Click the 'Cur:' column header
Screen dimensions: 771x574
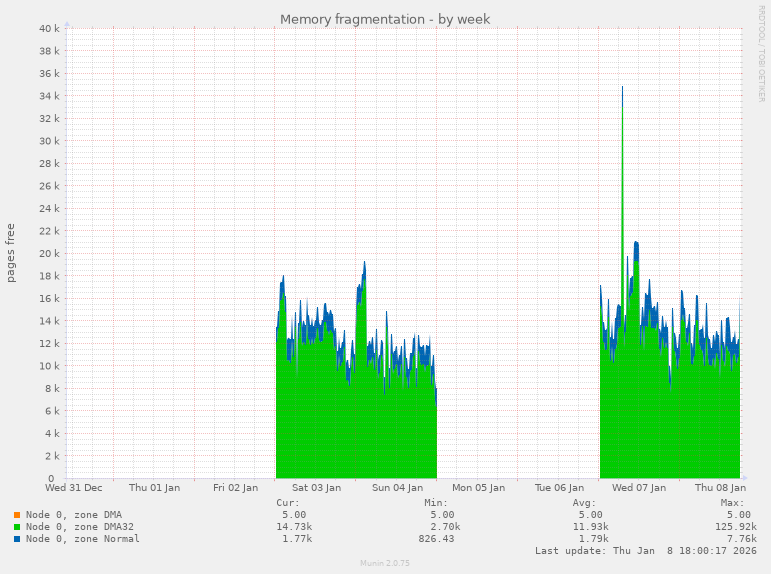click(288, 503)
